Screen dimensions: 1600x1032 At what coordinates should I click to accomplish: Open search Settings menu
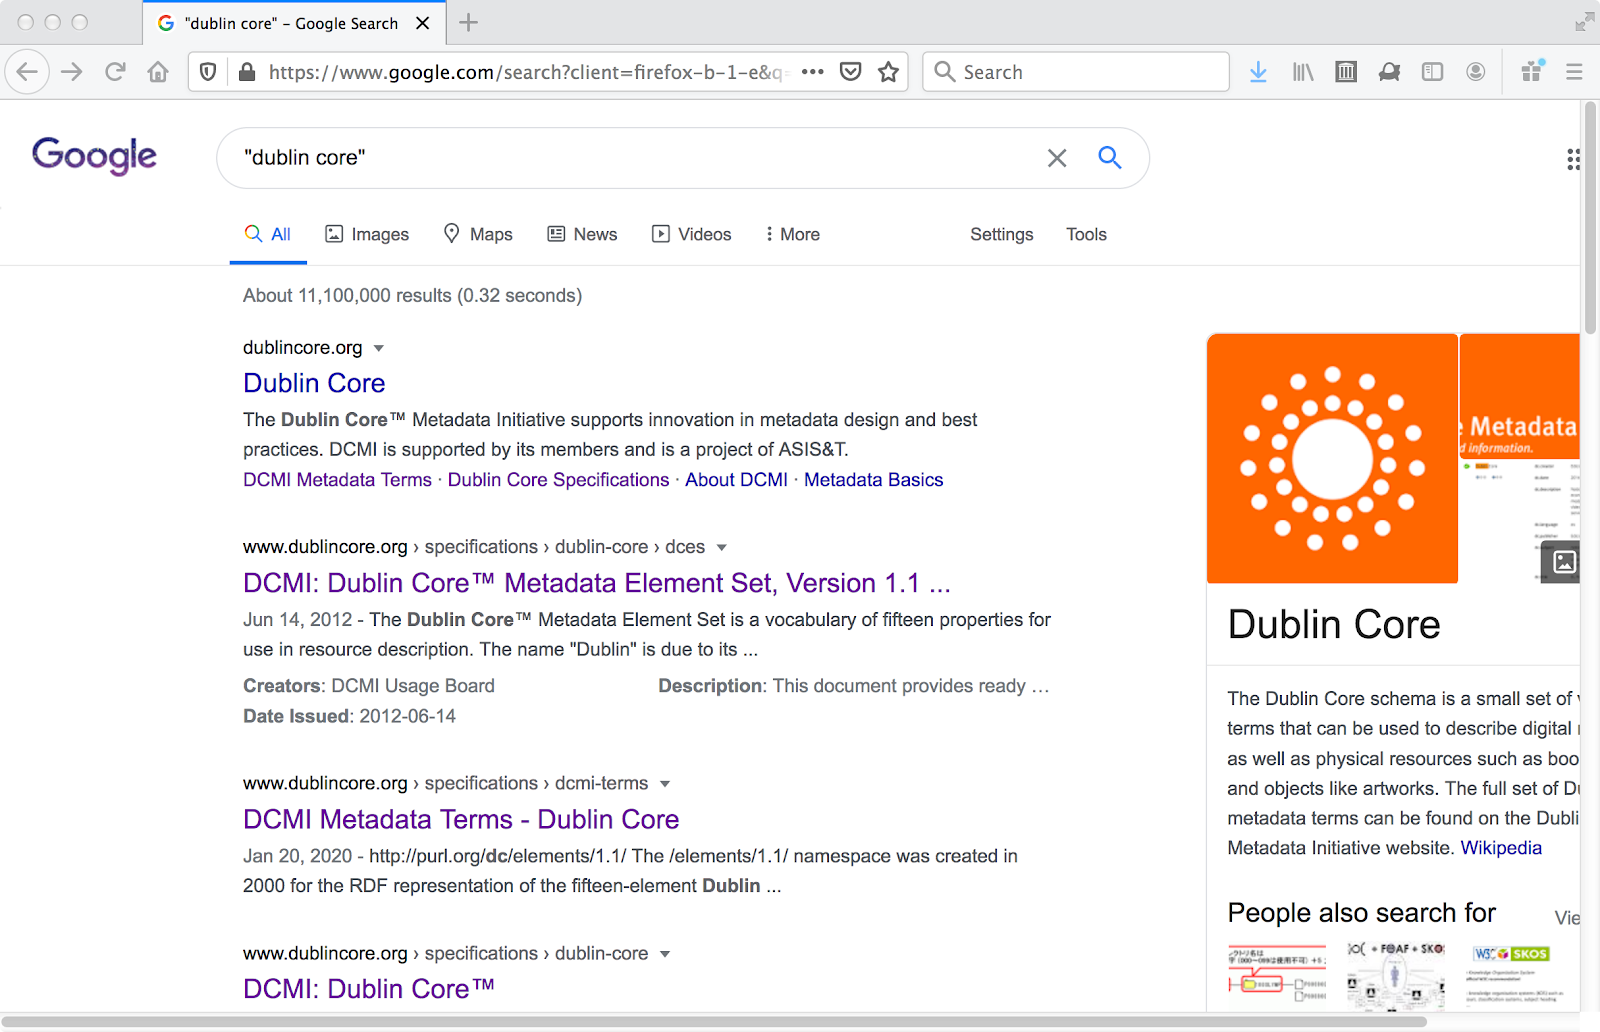tap(1001, 234)
